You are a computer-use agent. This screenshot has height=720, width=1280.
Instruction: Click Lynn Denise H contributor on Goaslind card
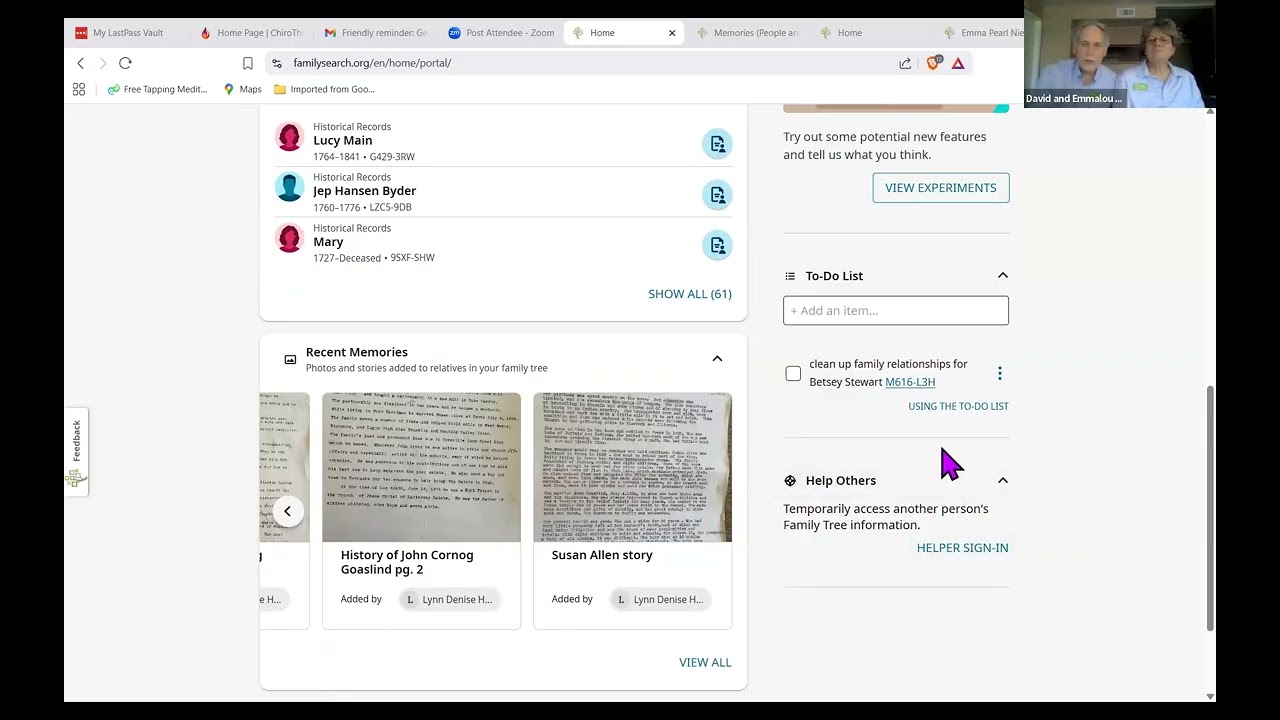click(x=448, y=599)
